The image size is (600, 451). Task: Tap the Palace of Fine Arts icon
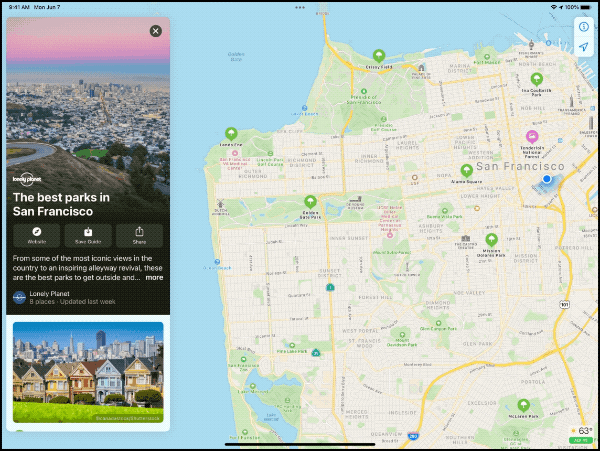coord(421,68)
